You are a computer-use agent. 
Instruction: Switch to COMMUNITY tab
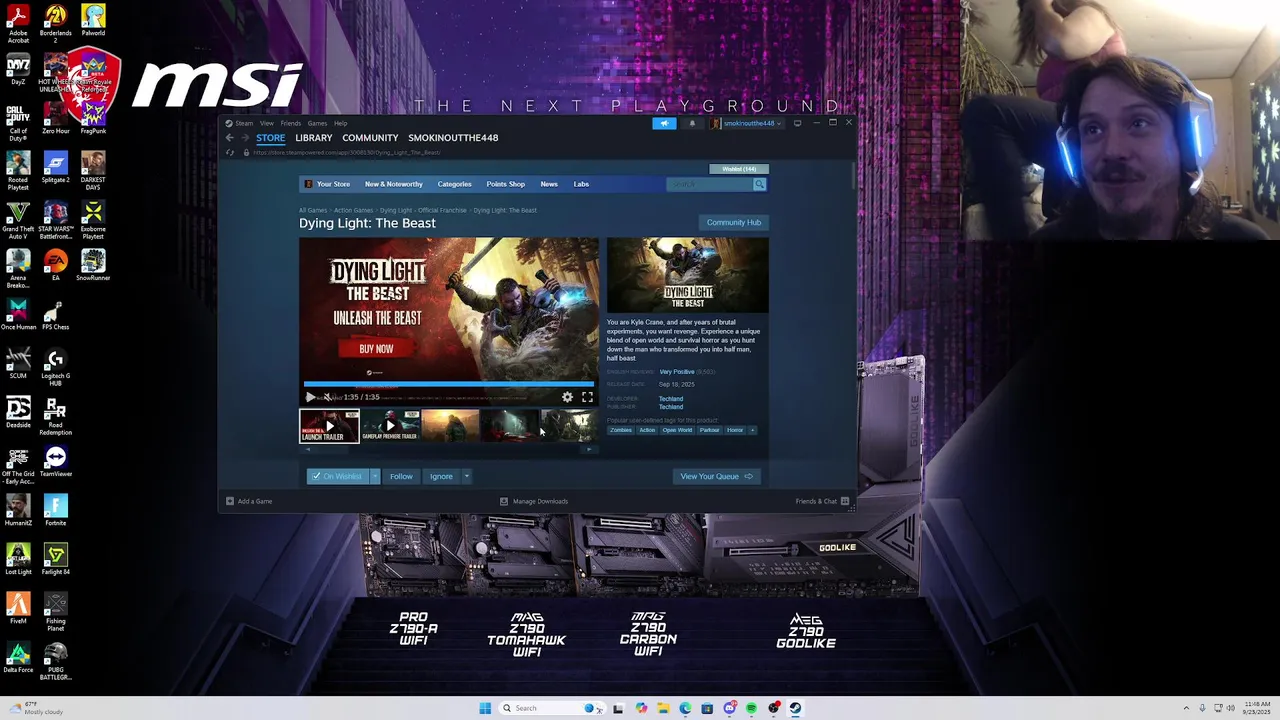[370, 138]
